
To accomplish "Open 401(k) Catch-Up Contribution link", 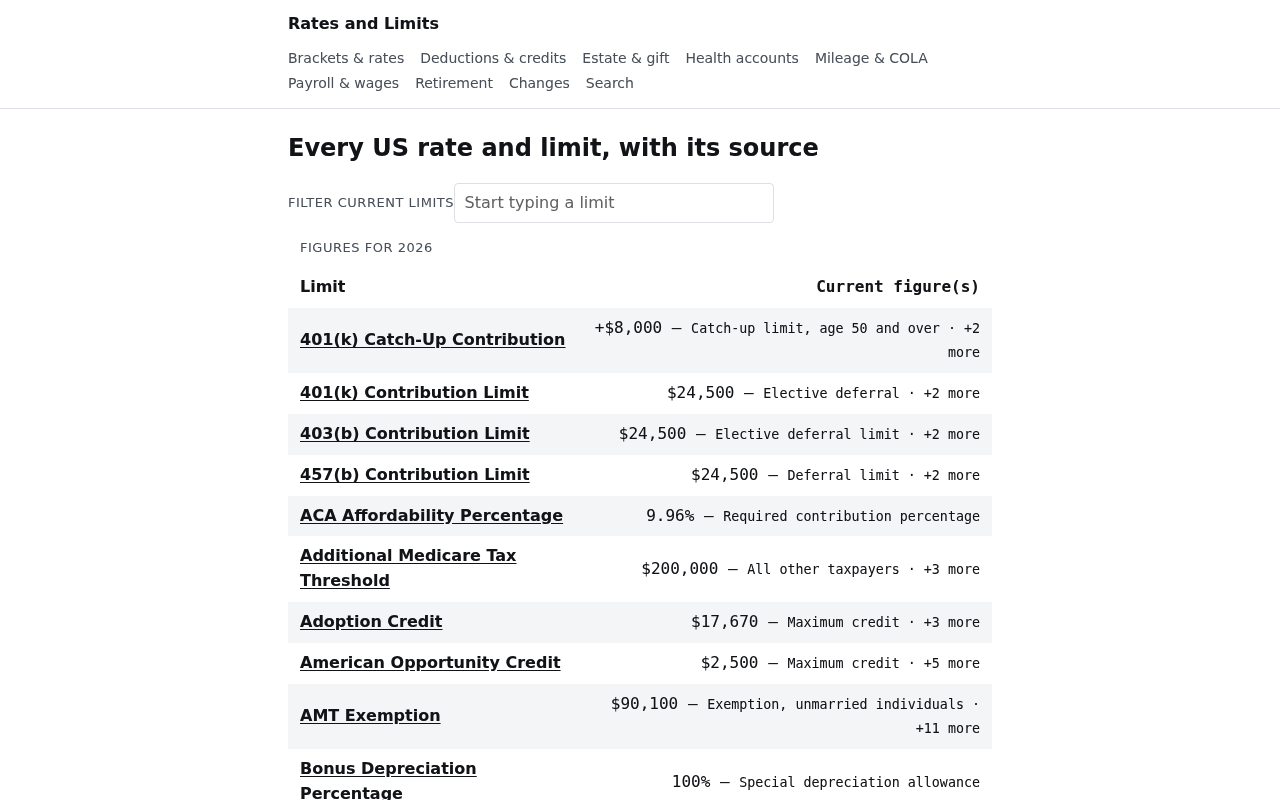I will 432,340.
